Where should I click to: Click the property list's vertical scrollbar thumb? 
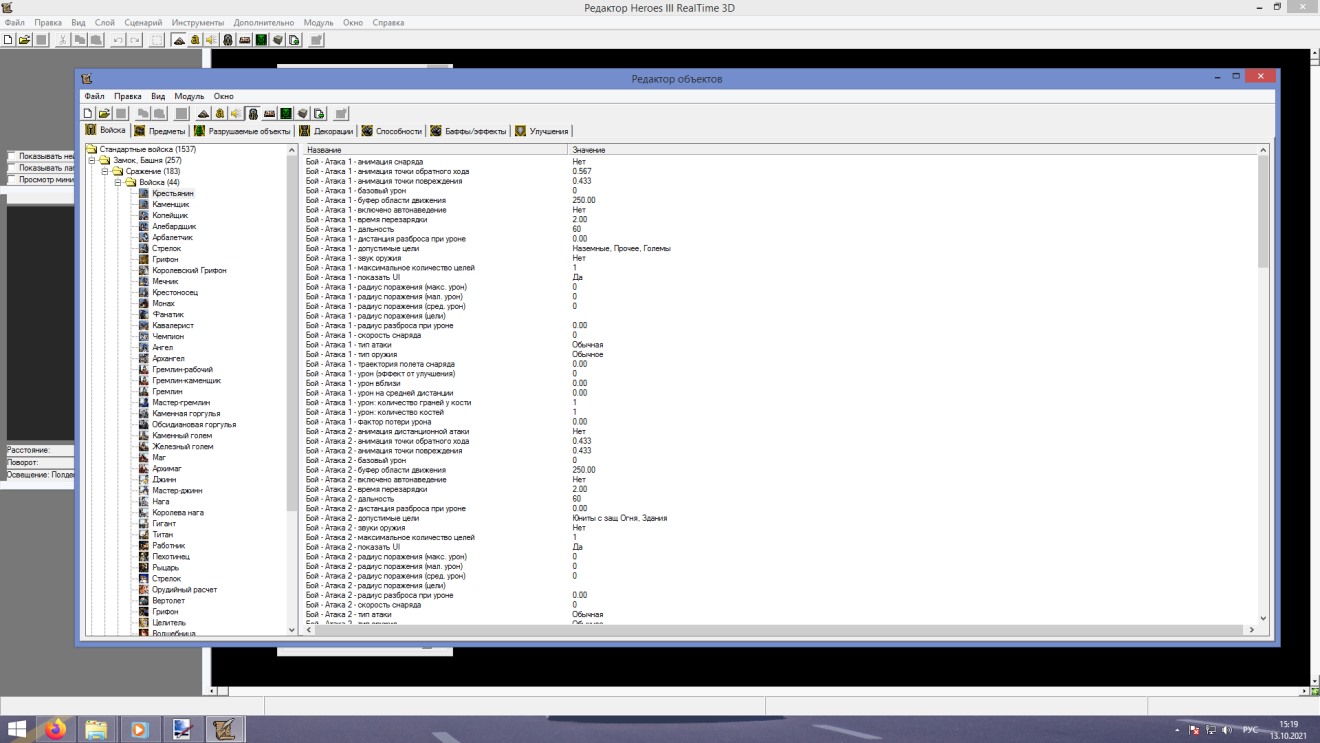coord(1262,210)
